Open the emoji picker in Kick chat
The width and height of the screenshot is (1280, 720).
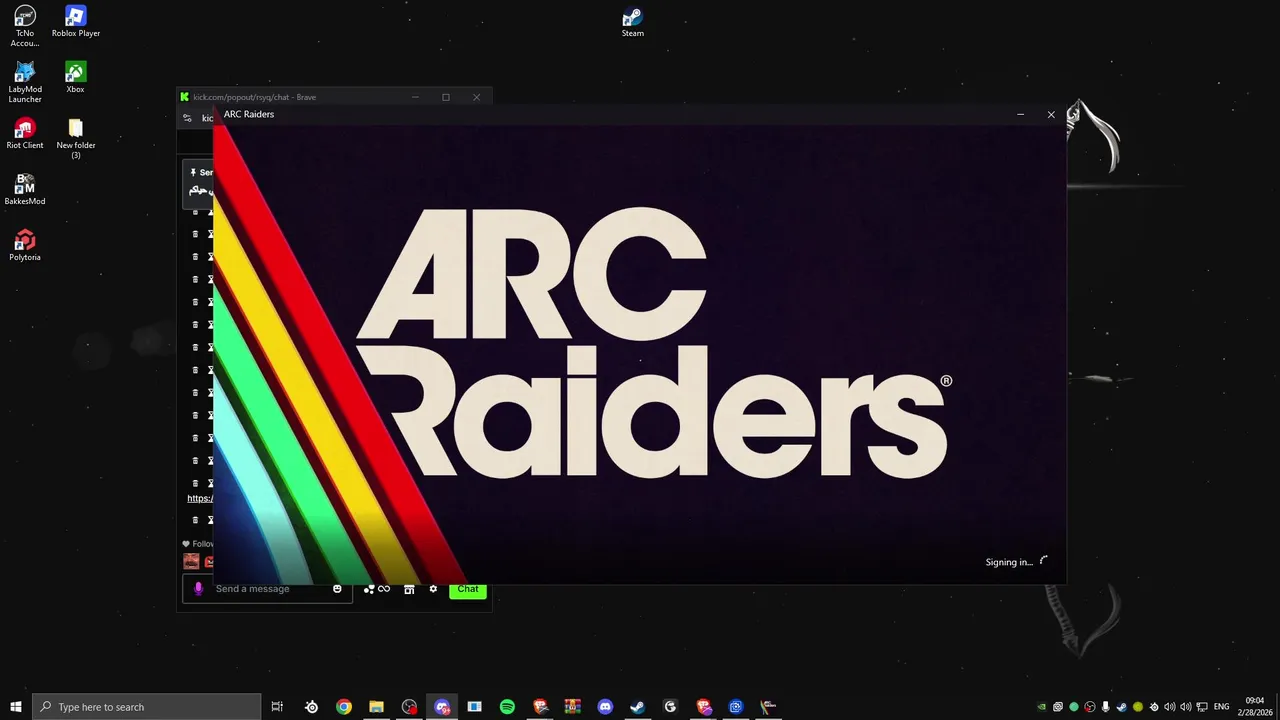(337, 589)
